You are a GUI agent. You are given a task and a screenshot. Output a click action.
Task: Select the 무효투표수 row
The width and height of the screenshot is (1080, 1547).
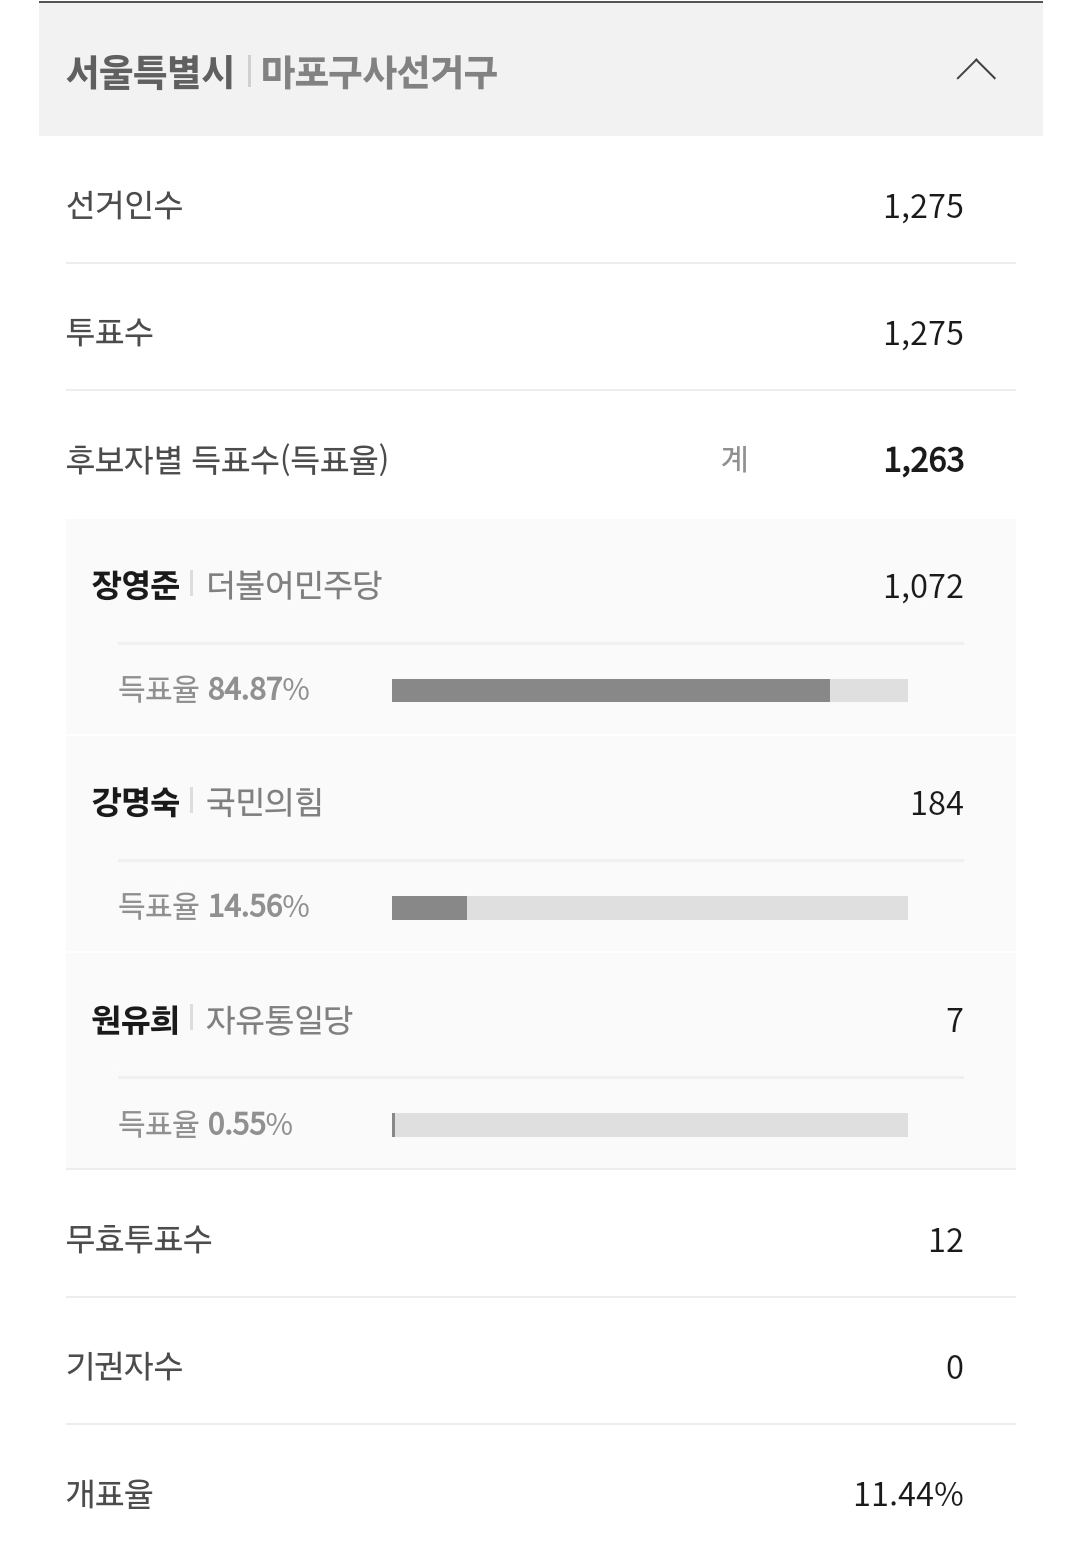coord(541,1240)
